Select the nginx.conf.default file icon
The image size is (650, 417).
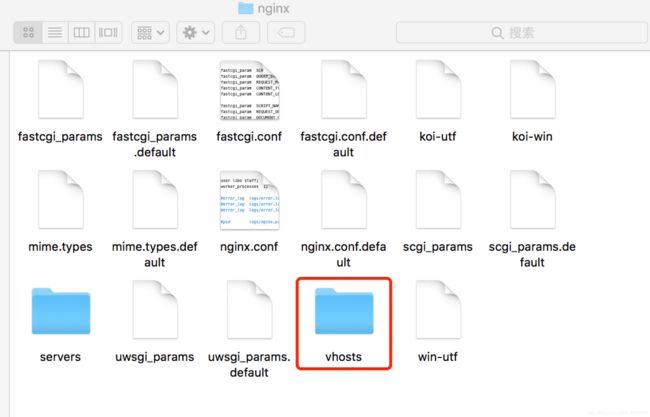[344, 200]
